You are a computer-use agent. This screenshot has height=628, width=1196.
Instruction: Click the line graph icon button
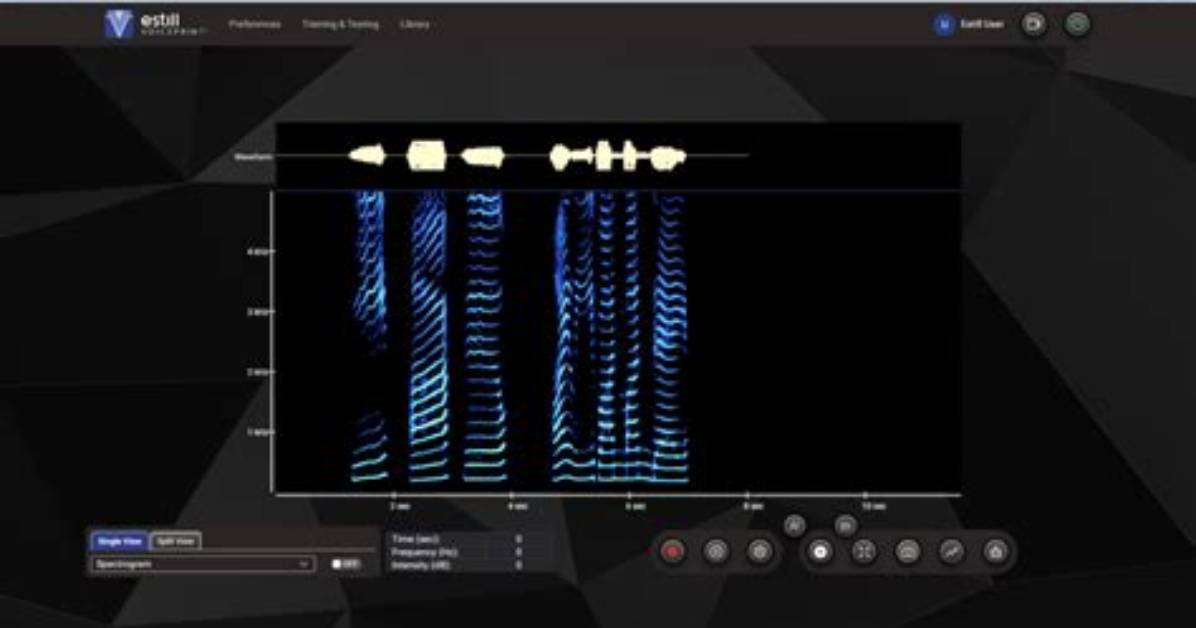pyautogui.click(x=951, y=551)
